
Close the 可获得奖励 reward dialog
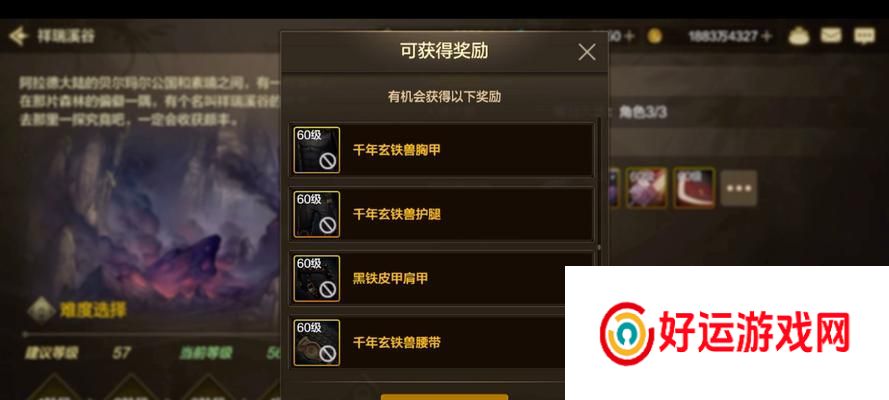pos(587,53)
